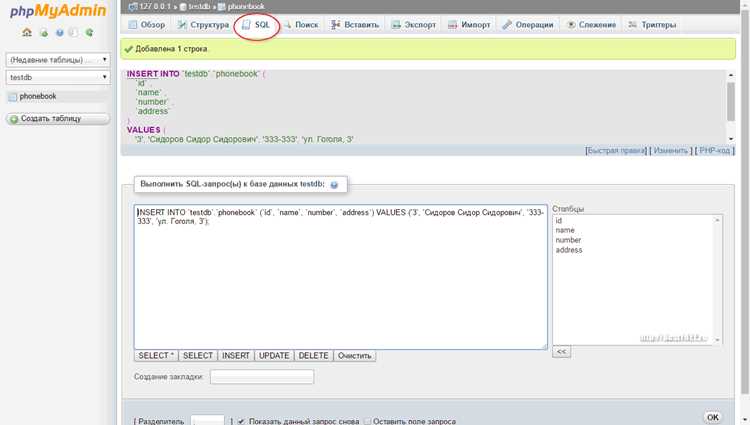Open the Обзор tab

(x=147, y=24)
